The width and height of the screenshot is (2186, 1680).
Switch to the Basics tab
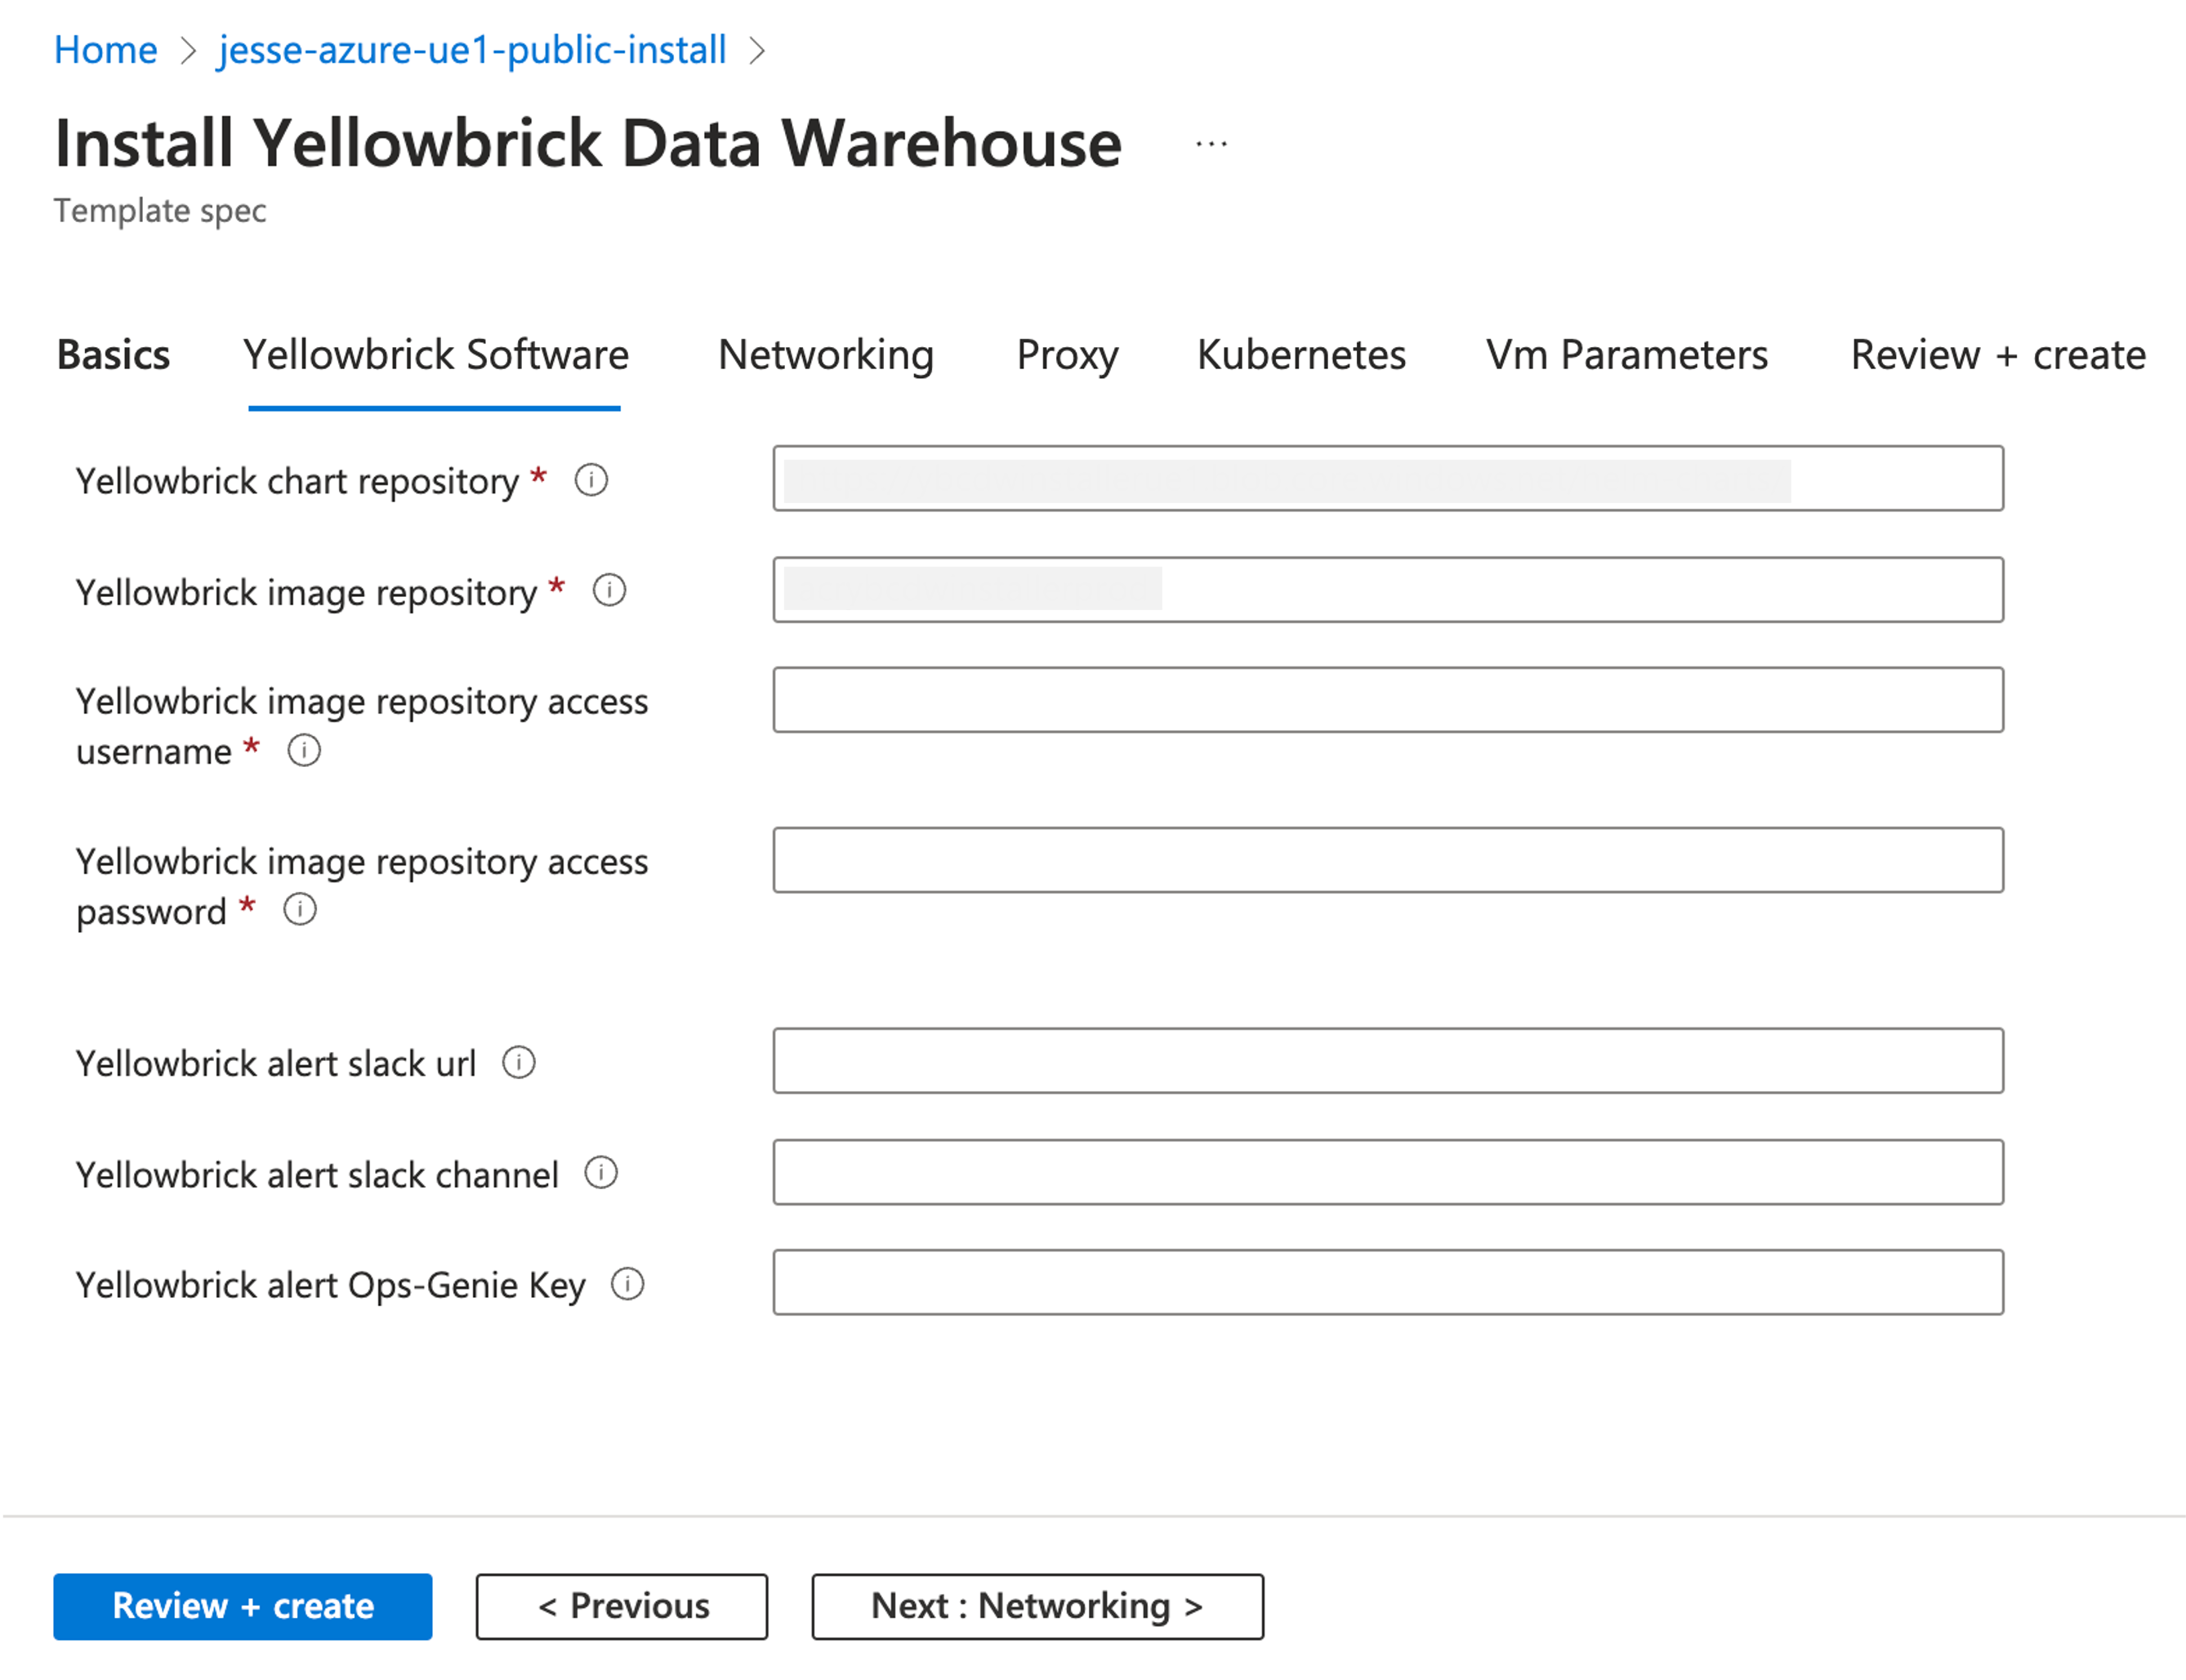coord(113,355)
